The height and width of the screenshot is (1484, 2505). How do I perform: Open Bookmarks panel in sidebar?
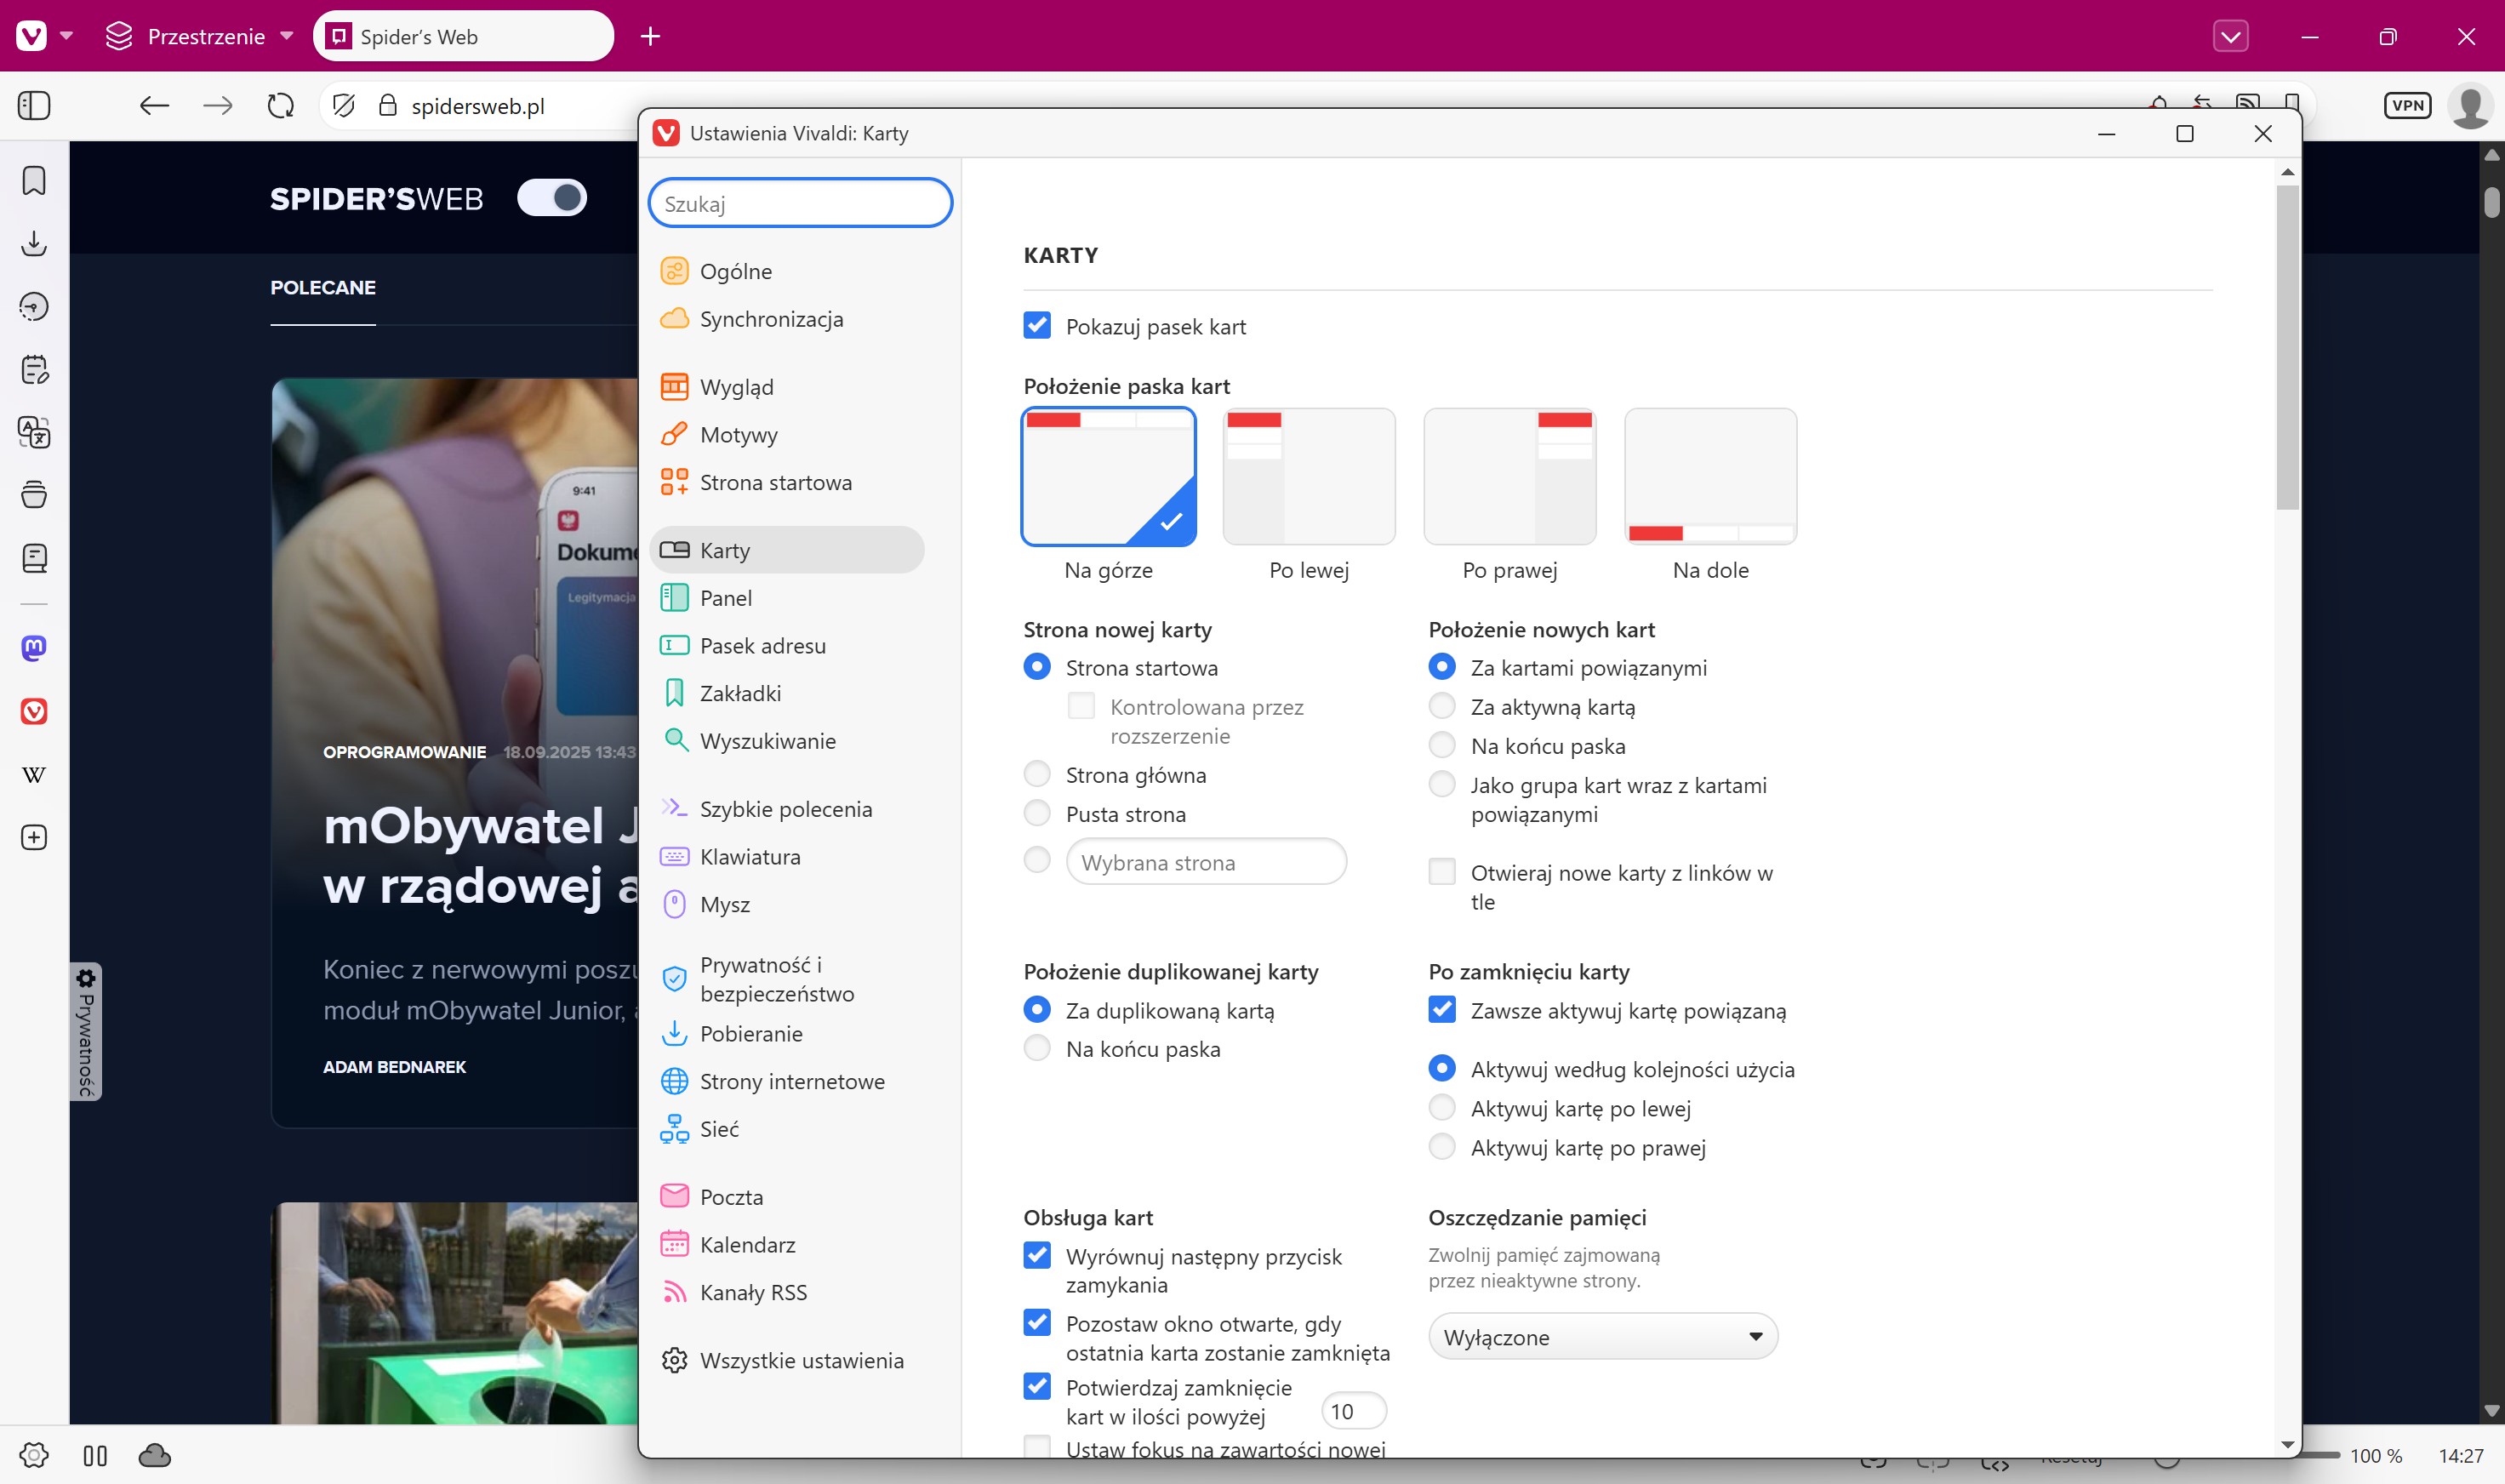coord(34,180)
